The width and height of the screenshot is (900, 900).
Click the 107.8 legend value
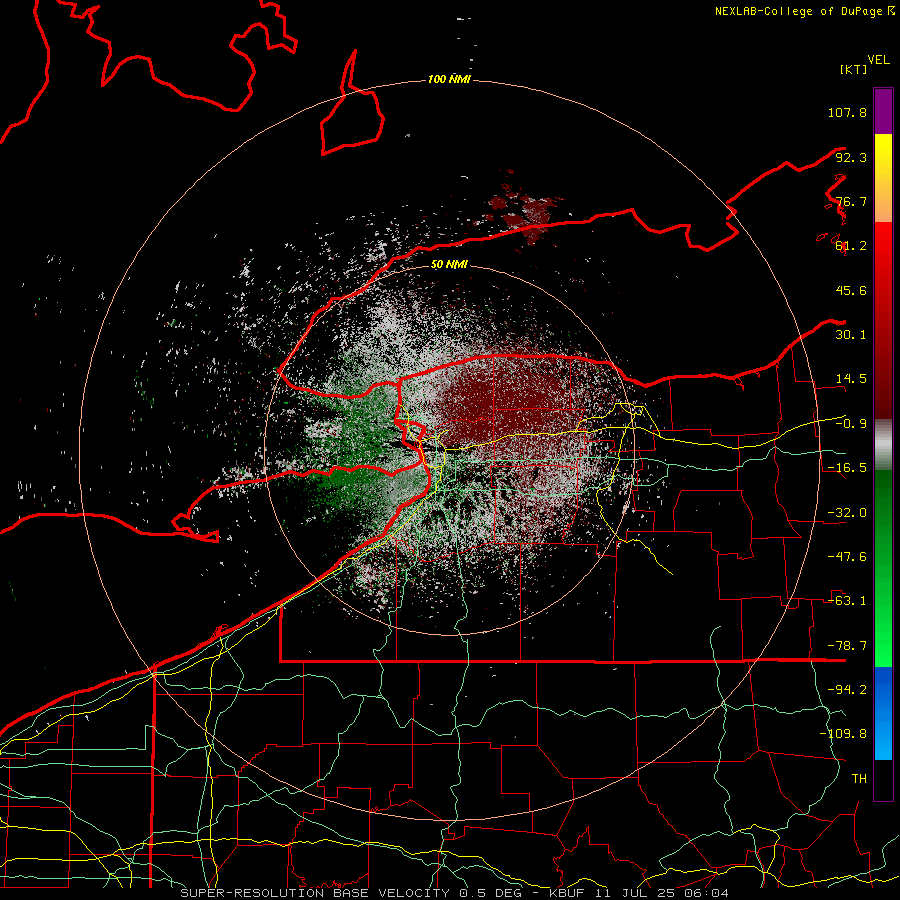(x=847, y=112)
